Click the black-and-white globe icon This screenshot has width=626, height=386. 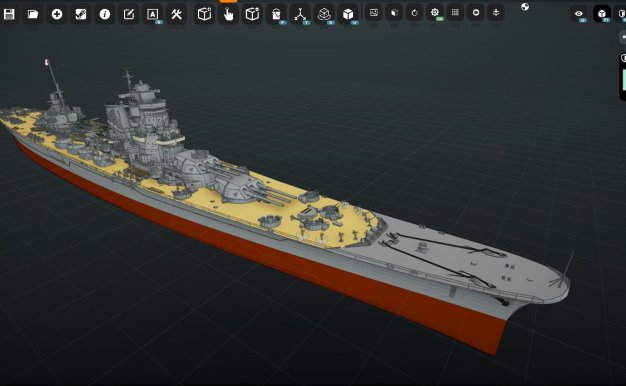(x=525, y=6)
